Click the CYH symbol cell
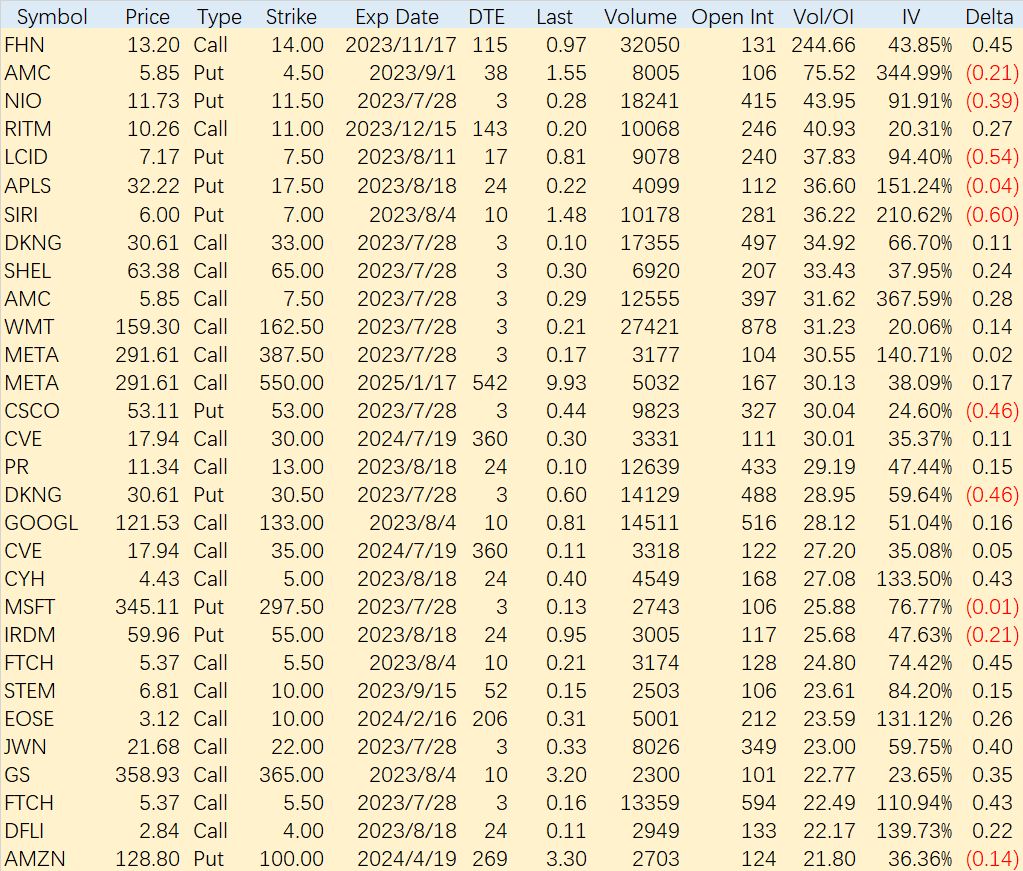The image size is (1023, 871). click(24, 579)
